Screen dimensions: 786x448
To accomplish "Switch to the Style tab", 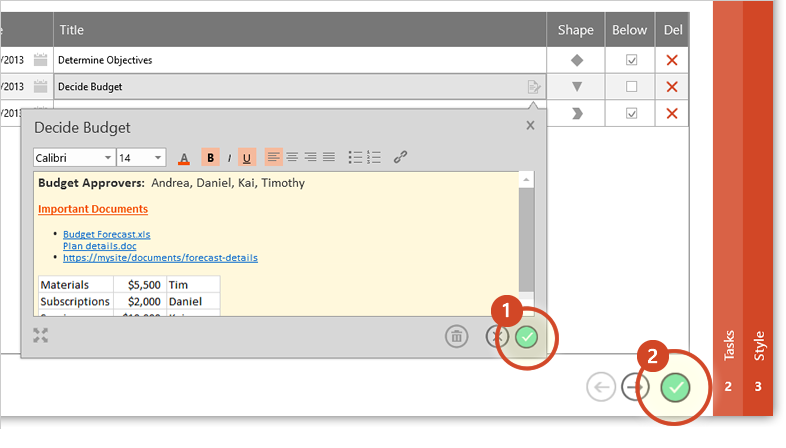I will pyautogui.click(x=759, y=360).
